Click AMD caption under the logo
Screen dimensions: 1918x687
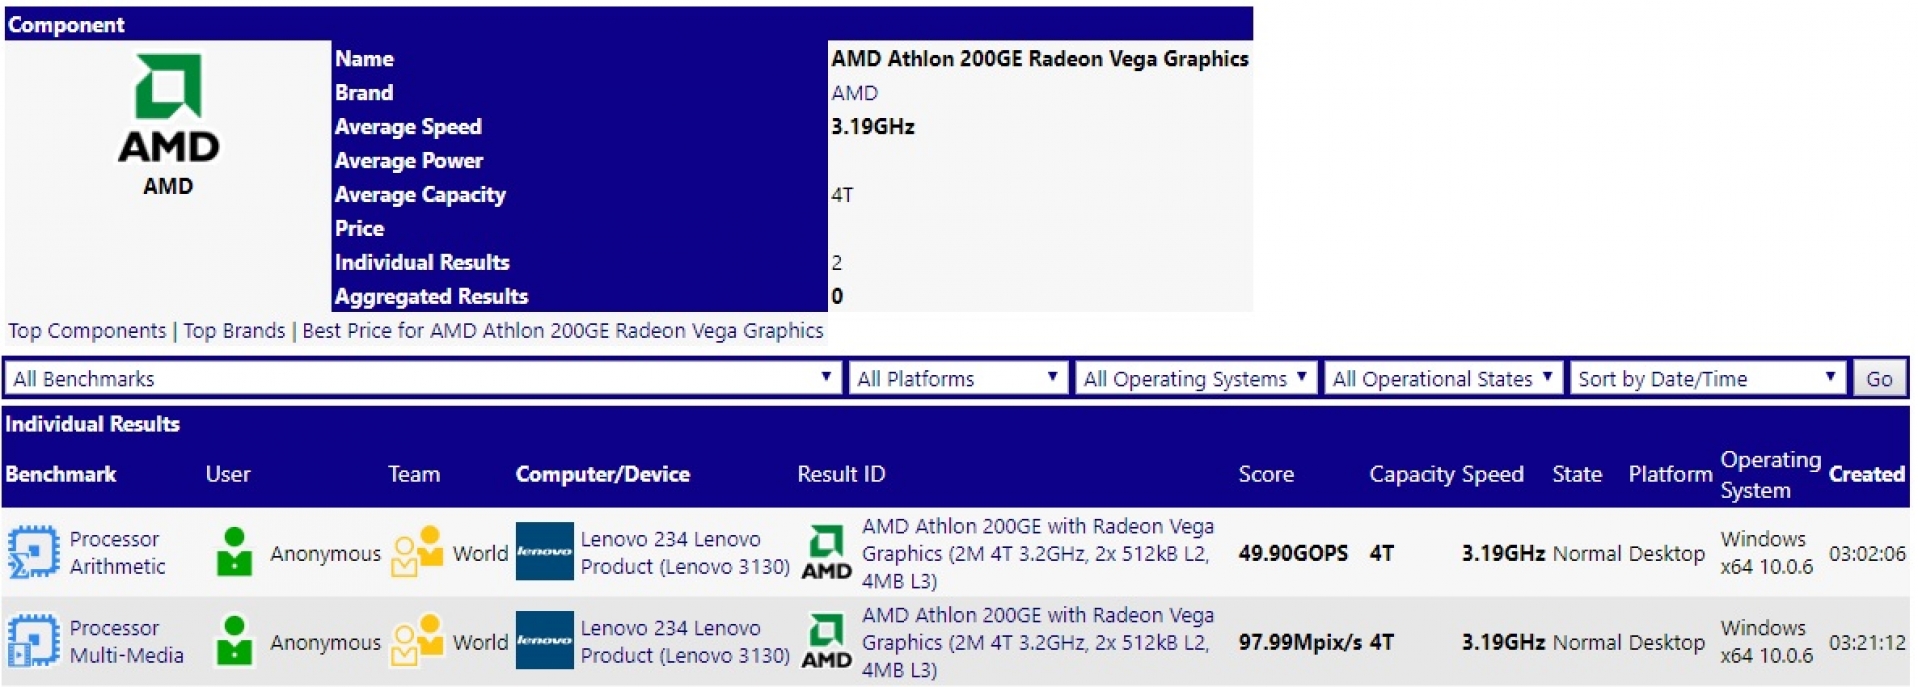168,186
